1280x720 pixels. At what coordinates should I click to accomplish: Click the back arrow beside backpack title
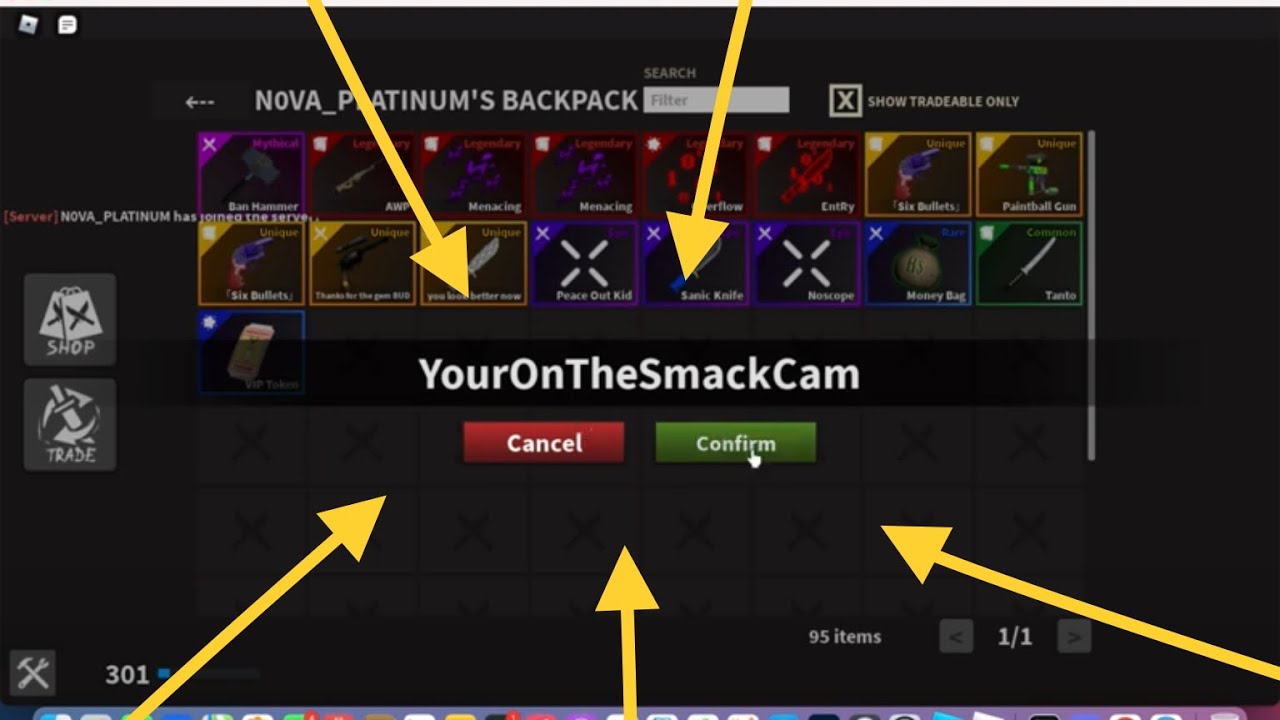[x=200, y=101]
